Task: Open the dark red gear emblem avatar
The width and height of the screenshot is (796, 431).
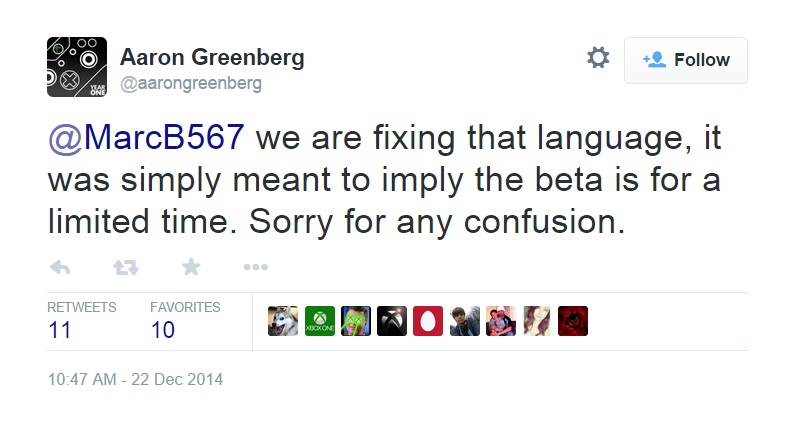Action: [x=573, y=321]
